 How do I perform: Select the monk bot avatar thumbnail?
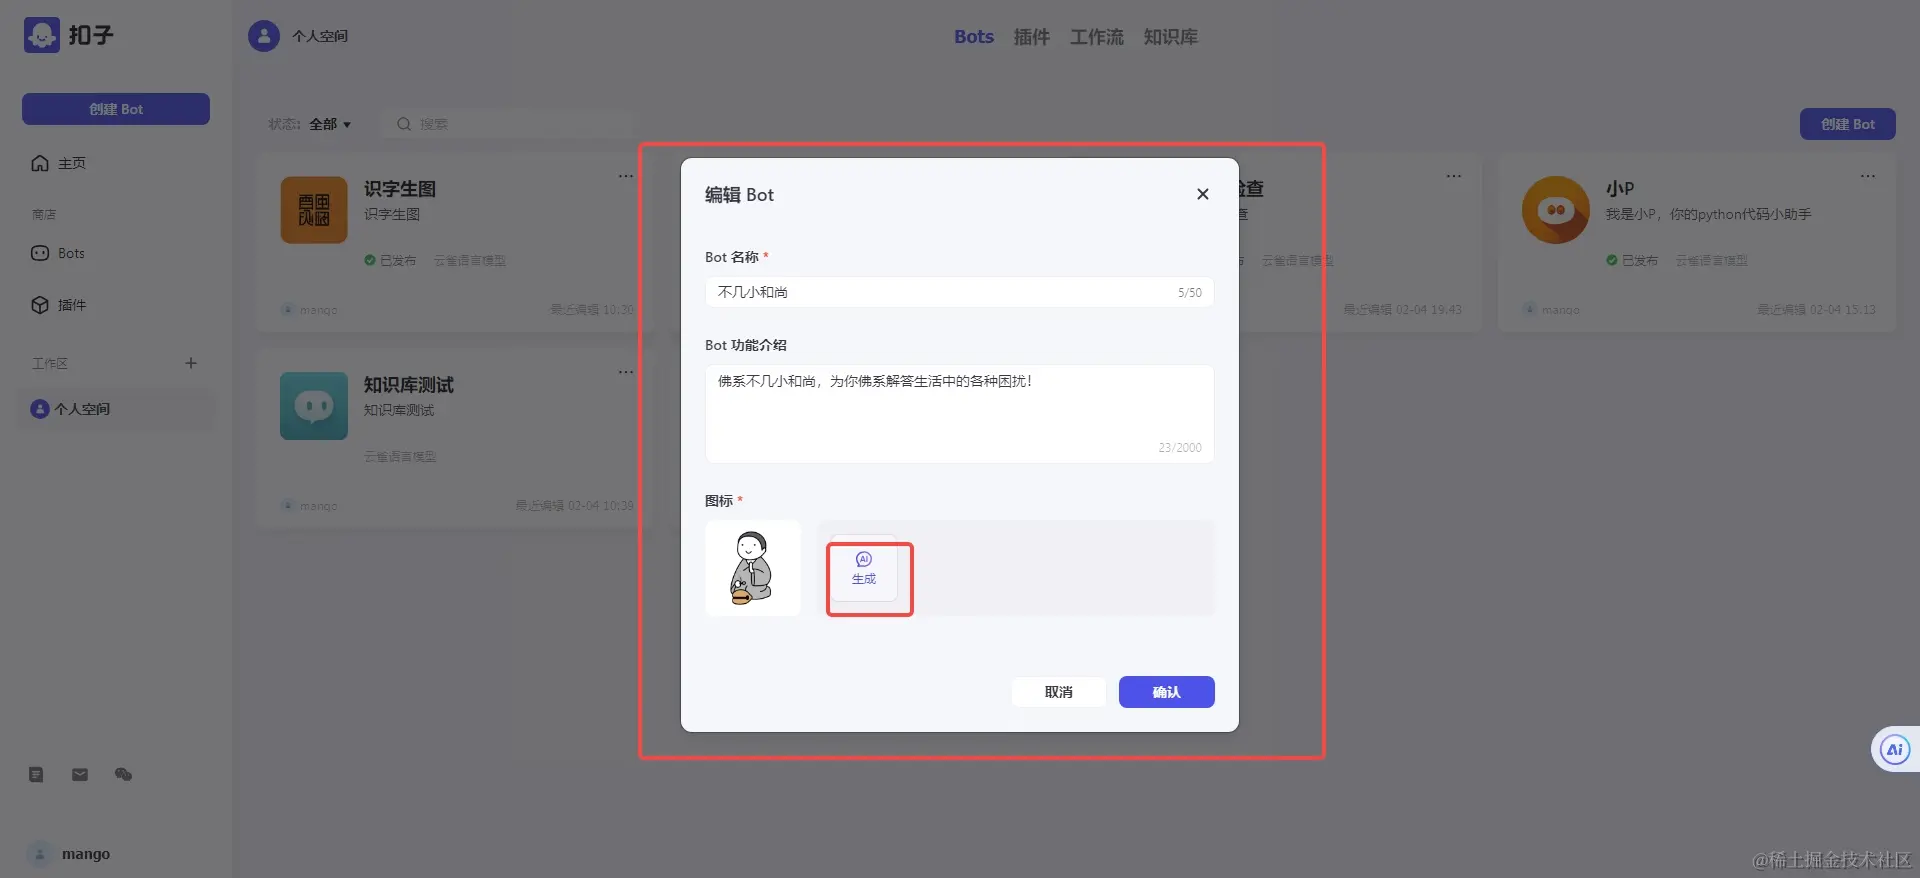[753, 568]
